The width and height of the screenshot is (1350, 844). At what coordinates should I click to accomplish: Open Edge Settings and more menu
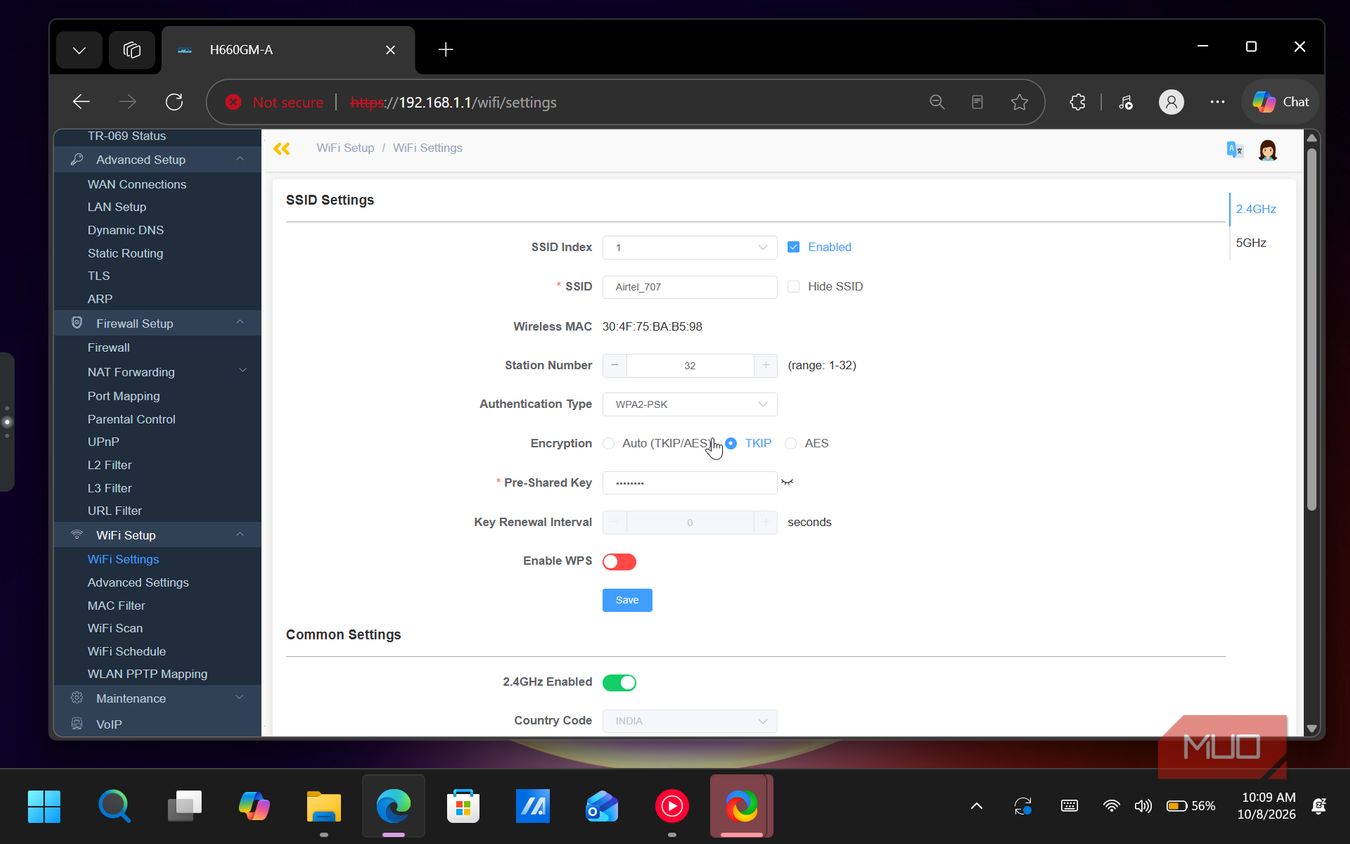pos(1217,102)
